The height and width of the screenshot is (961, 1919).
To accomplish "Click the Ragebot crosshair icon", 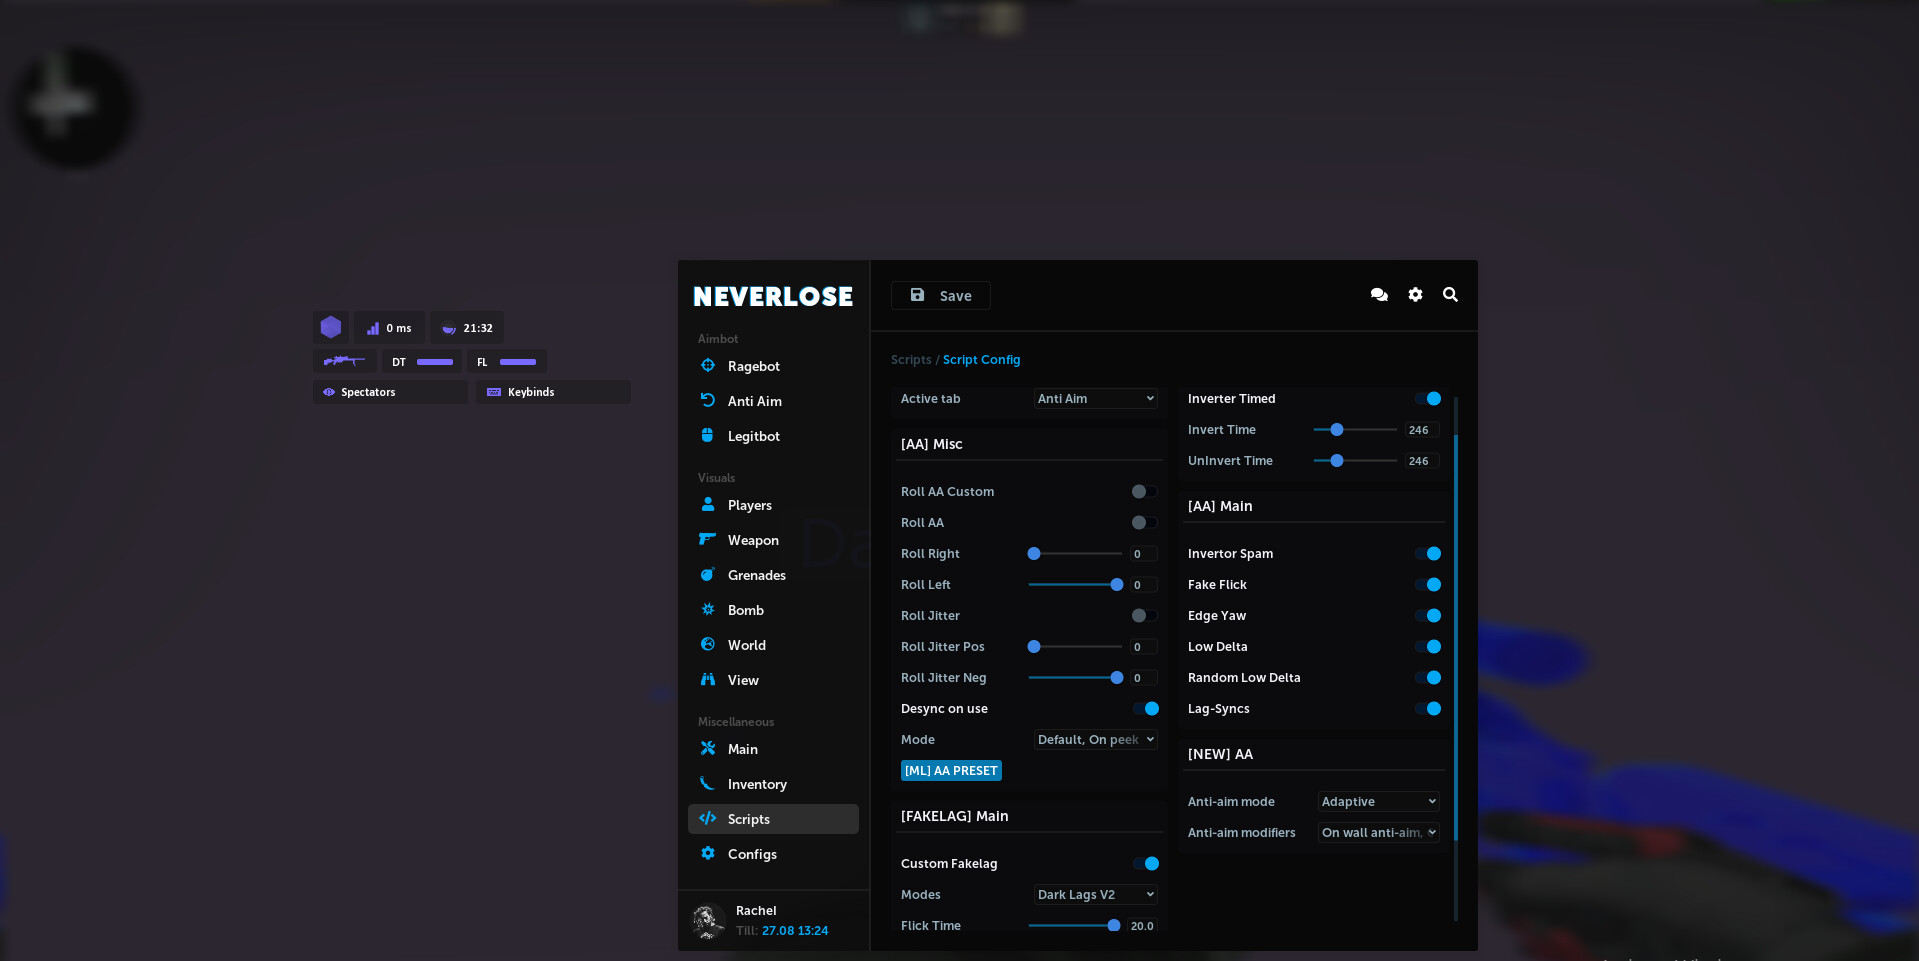I will tap(708, 366).
